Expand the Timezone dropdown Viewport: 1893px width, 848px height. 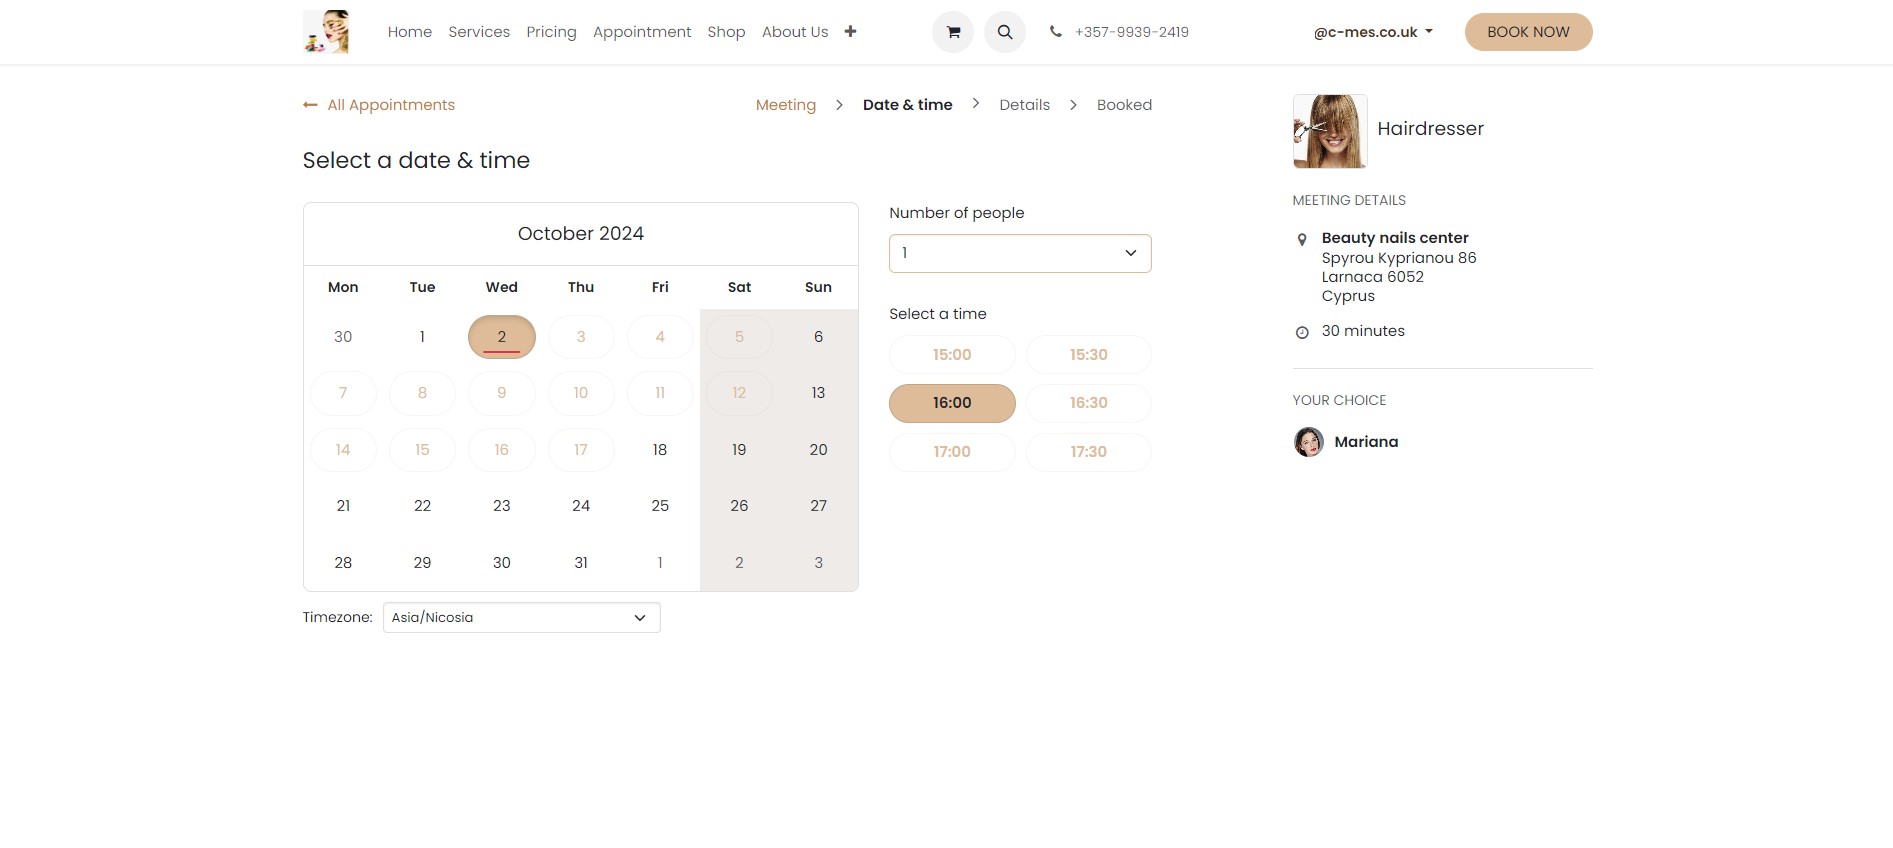(521, 618)
